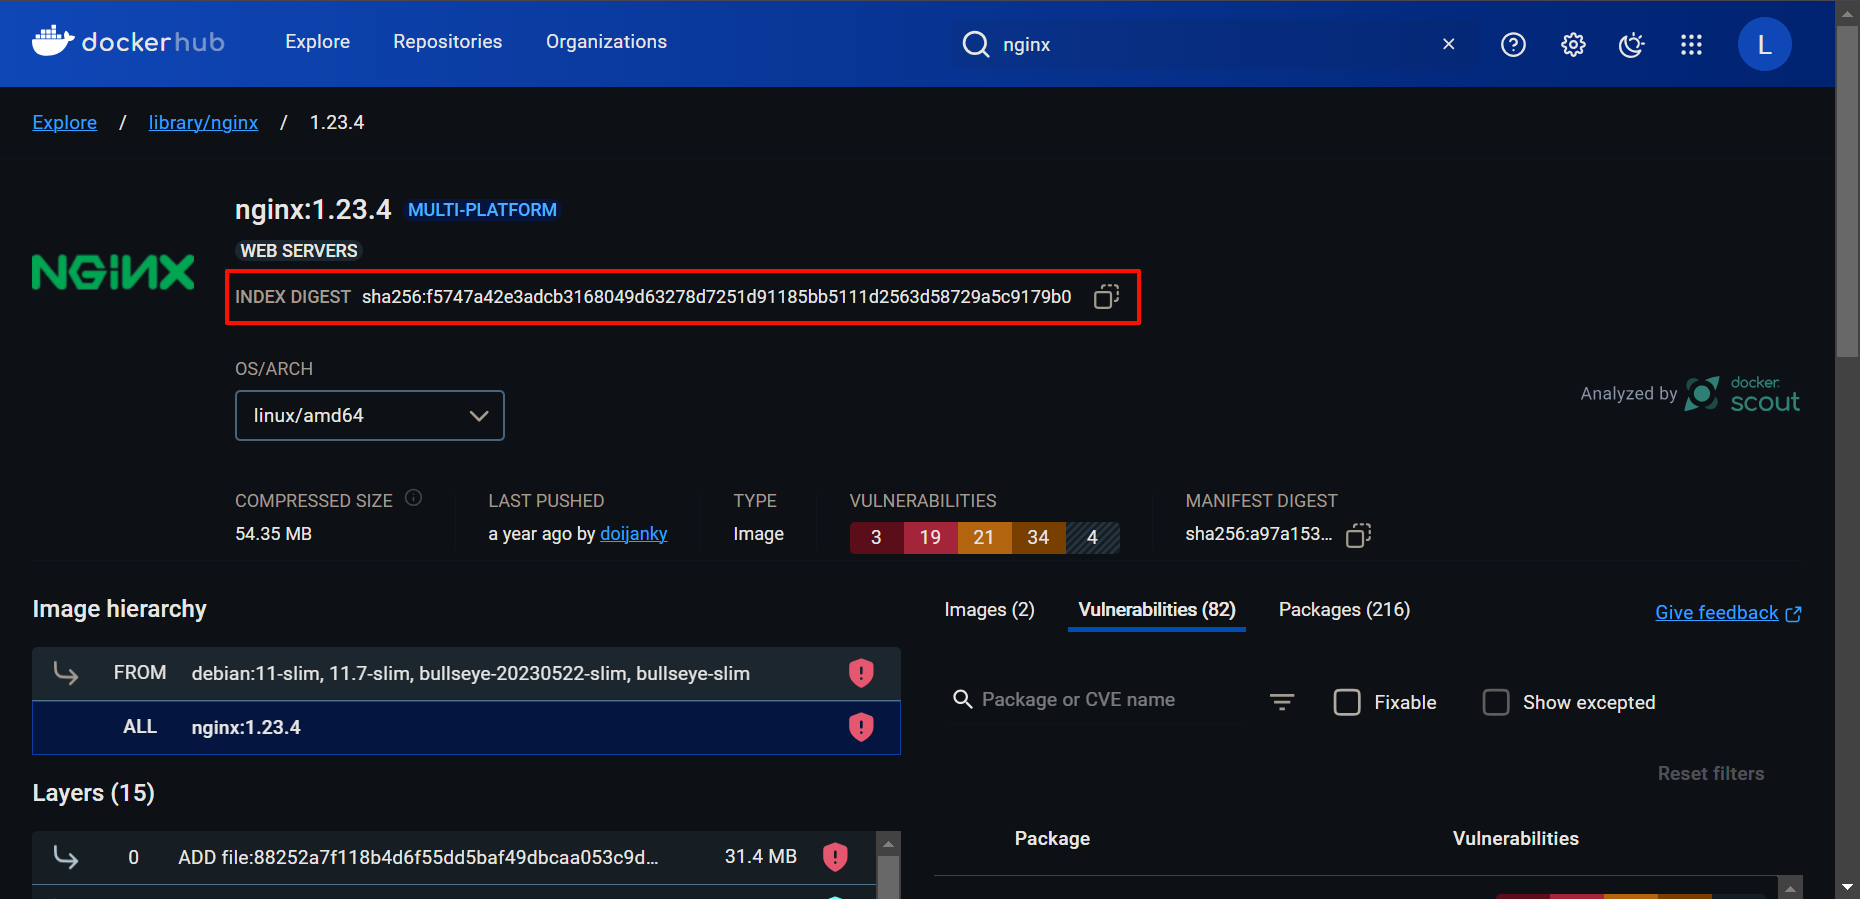Click the WEB SERVERS category tag
1860x899 pixels.
[299, 251]
